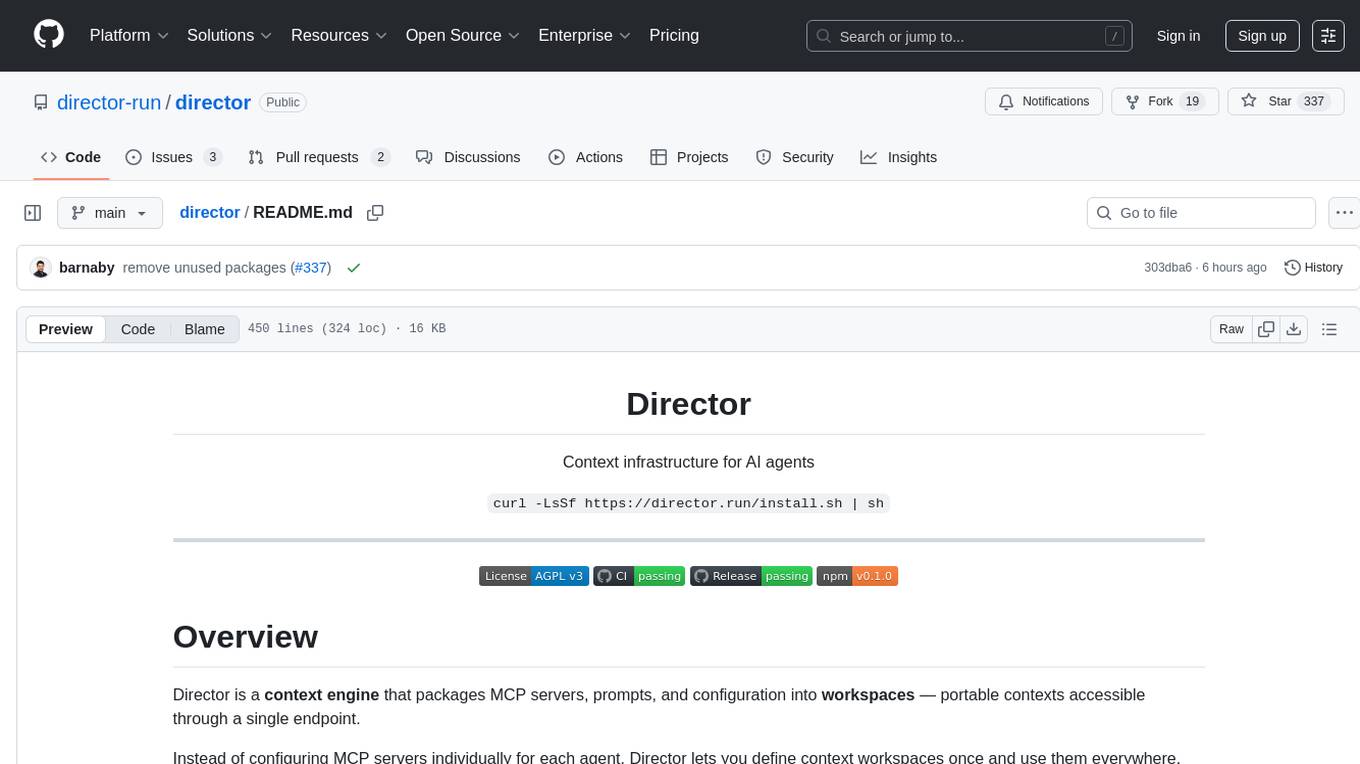Star the repository
This screenshot has height=764, width=1360.
pyautogui.click(x=1286, y=102)
